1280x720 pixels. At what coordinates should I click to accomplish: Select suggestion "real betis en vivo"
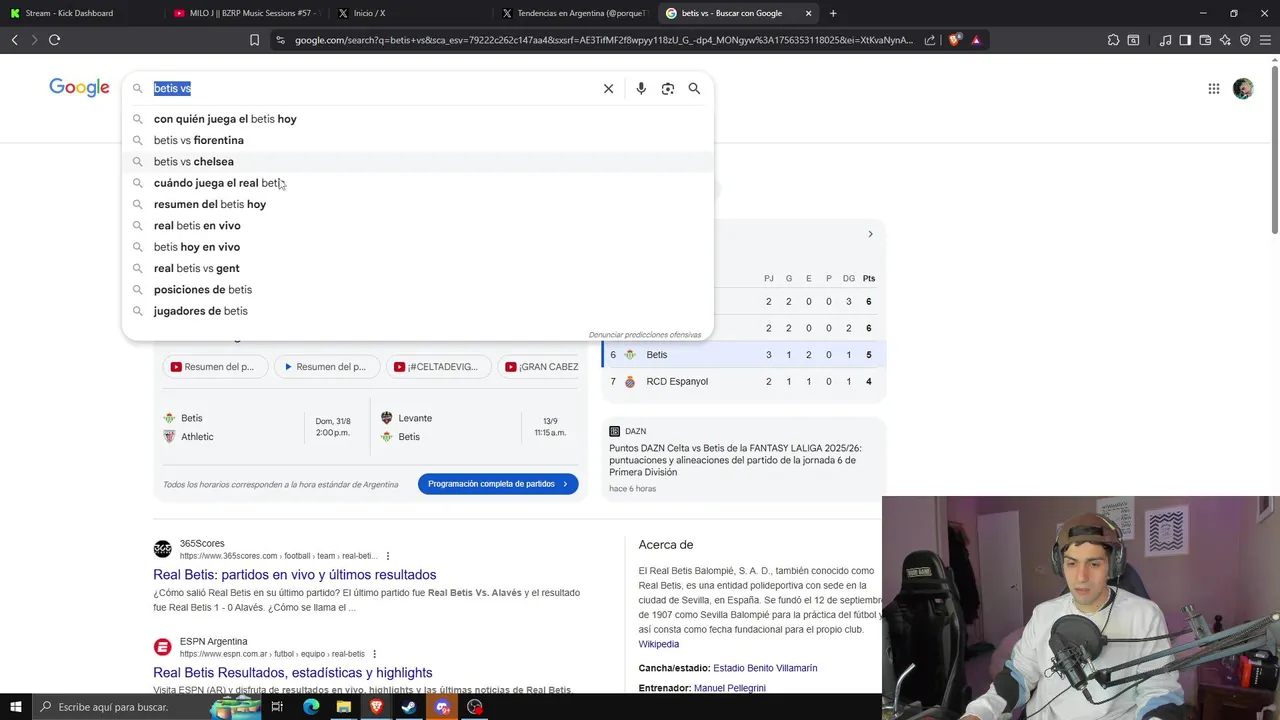418,226
